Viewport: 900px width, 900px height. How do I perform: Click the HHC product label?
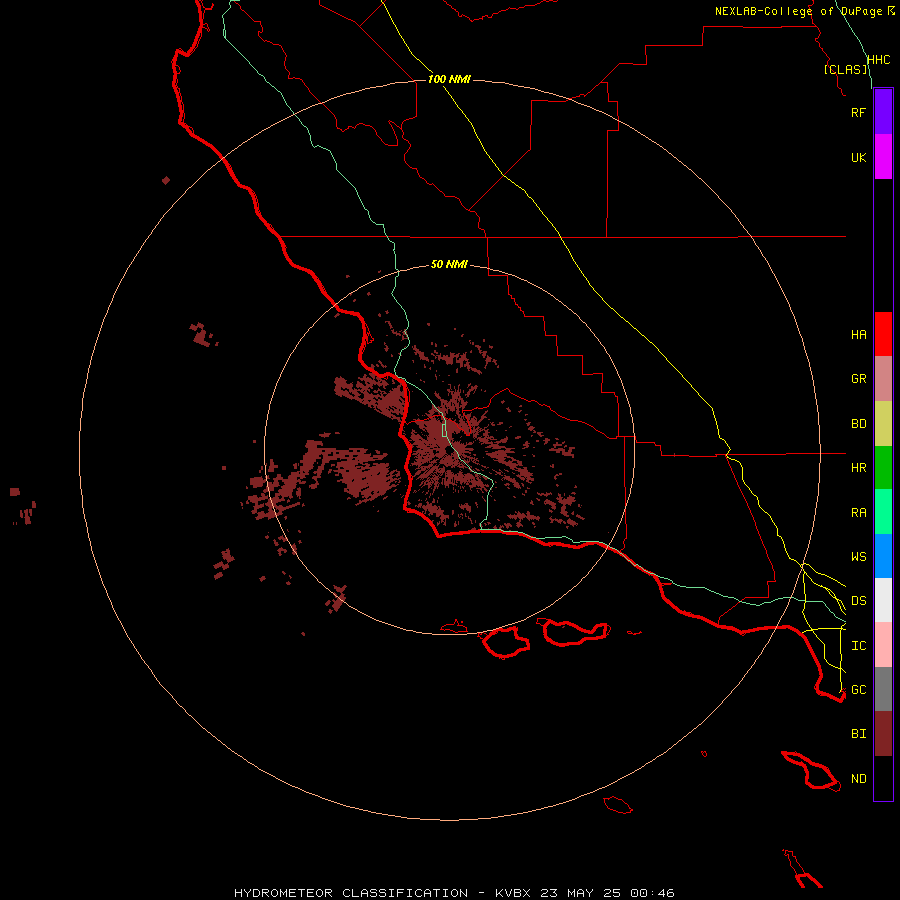point(879,60)
